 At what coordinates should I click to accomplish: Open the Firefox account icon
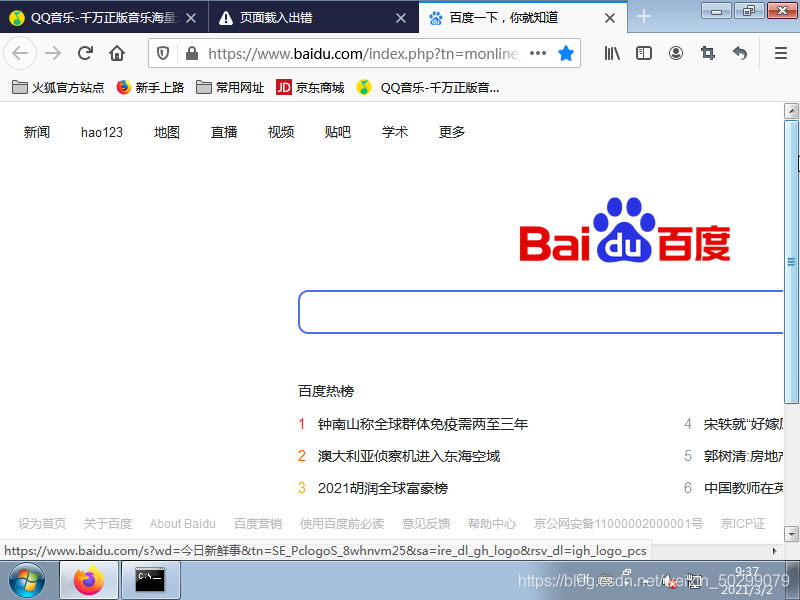676,53
